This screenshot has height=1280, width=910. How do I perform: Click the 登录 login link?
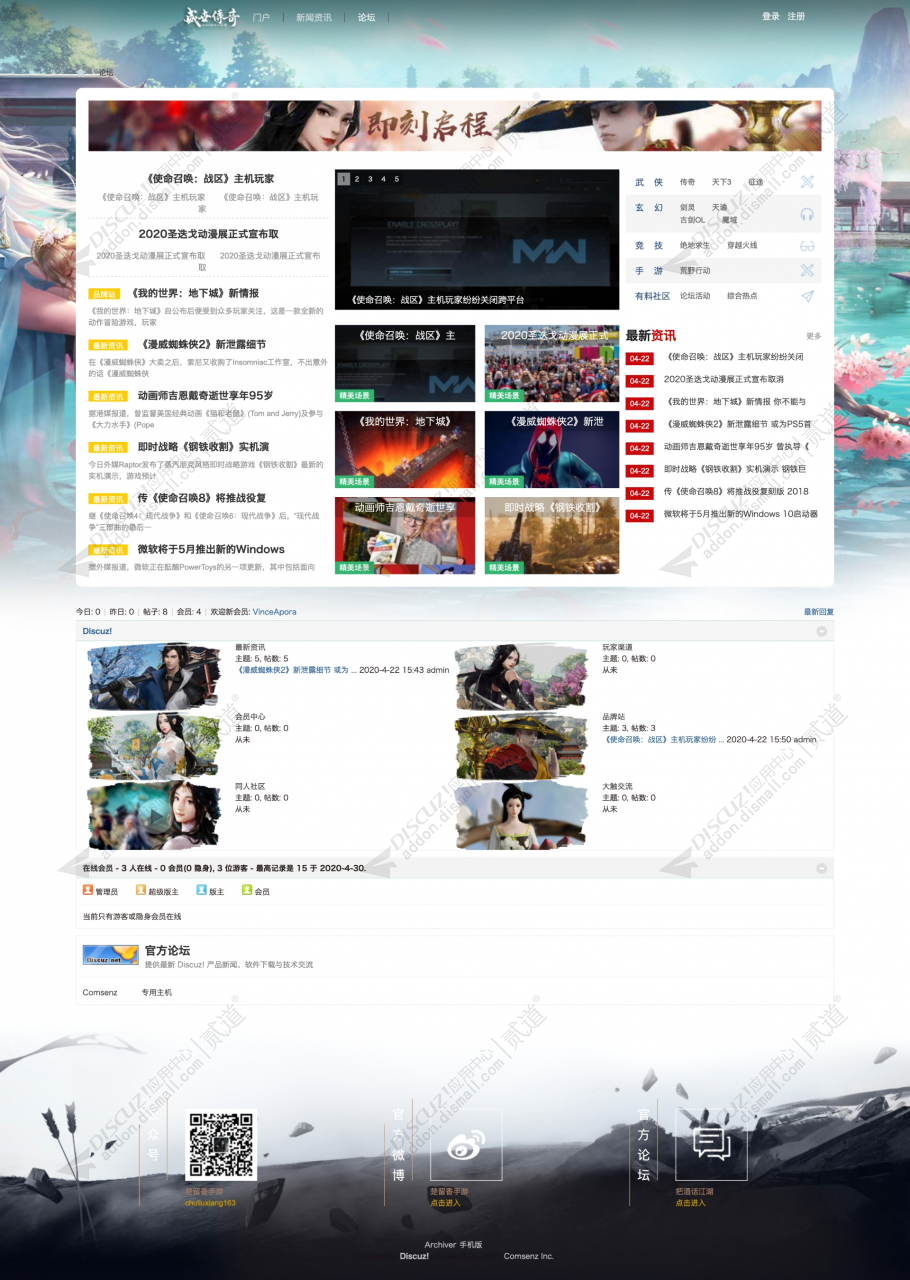(771, 16)
